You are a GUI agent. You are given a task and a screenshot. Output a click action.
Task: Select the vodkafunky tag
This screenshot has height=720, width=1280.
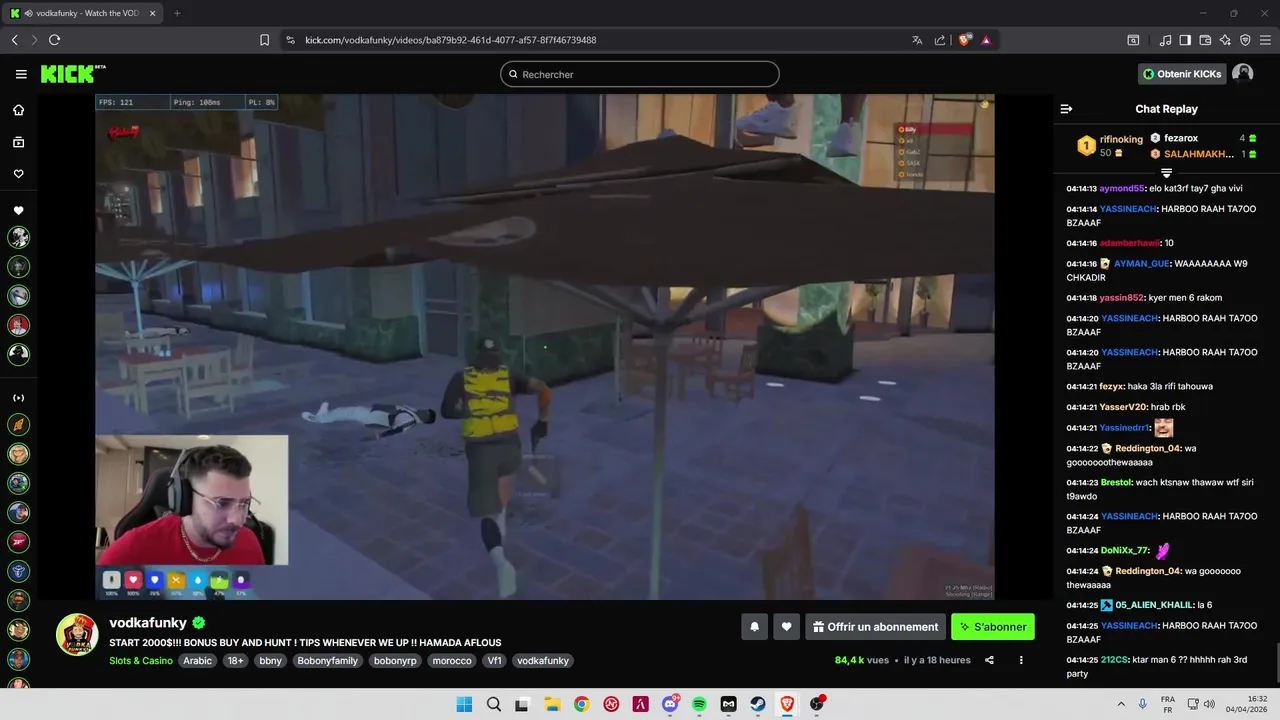click(543, 661)
